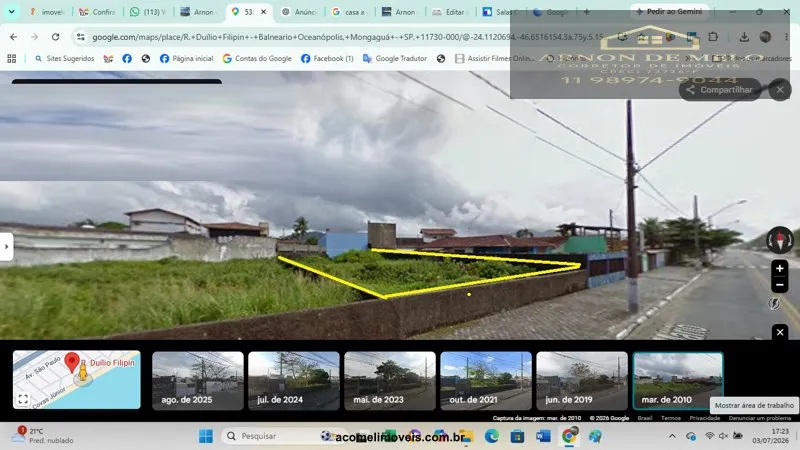Click the 'Termos' footer link
Image resolution: width=800 pixels, height=450 pixels.
(x=670, y=418)
